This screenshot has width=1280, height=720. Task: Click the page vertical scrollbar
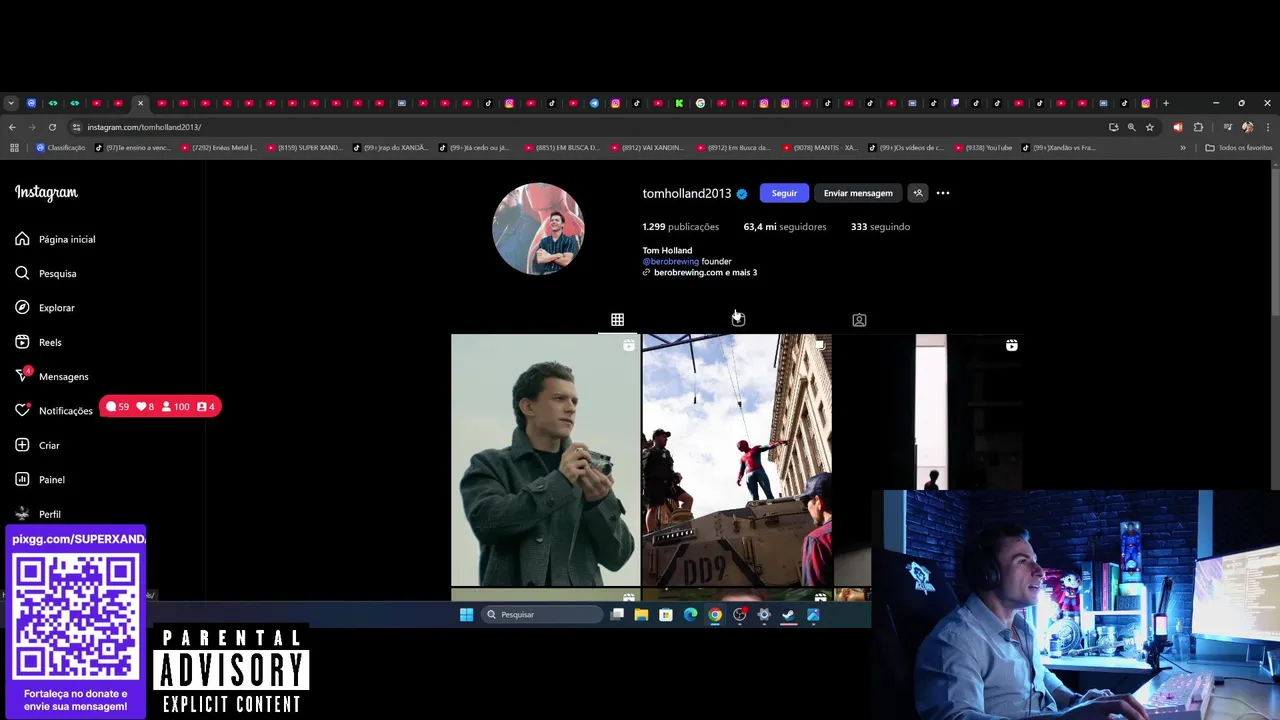1275,240
